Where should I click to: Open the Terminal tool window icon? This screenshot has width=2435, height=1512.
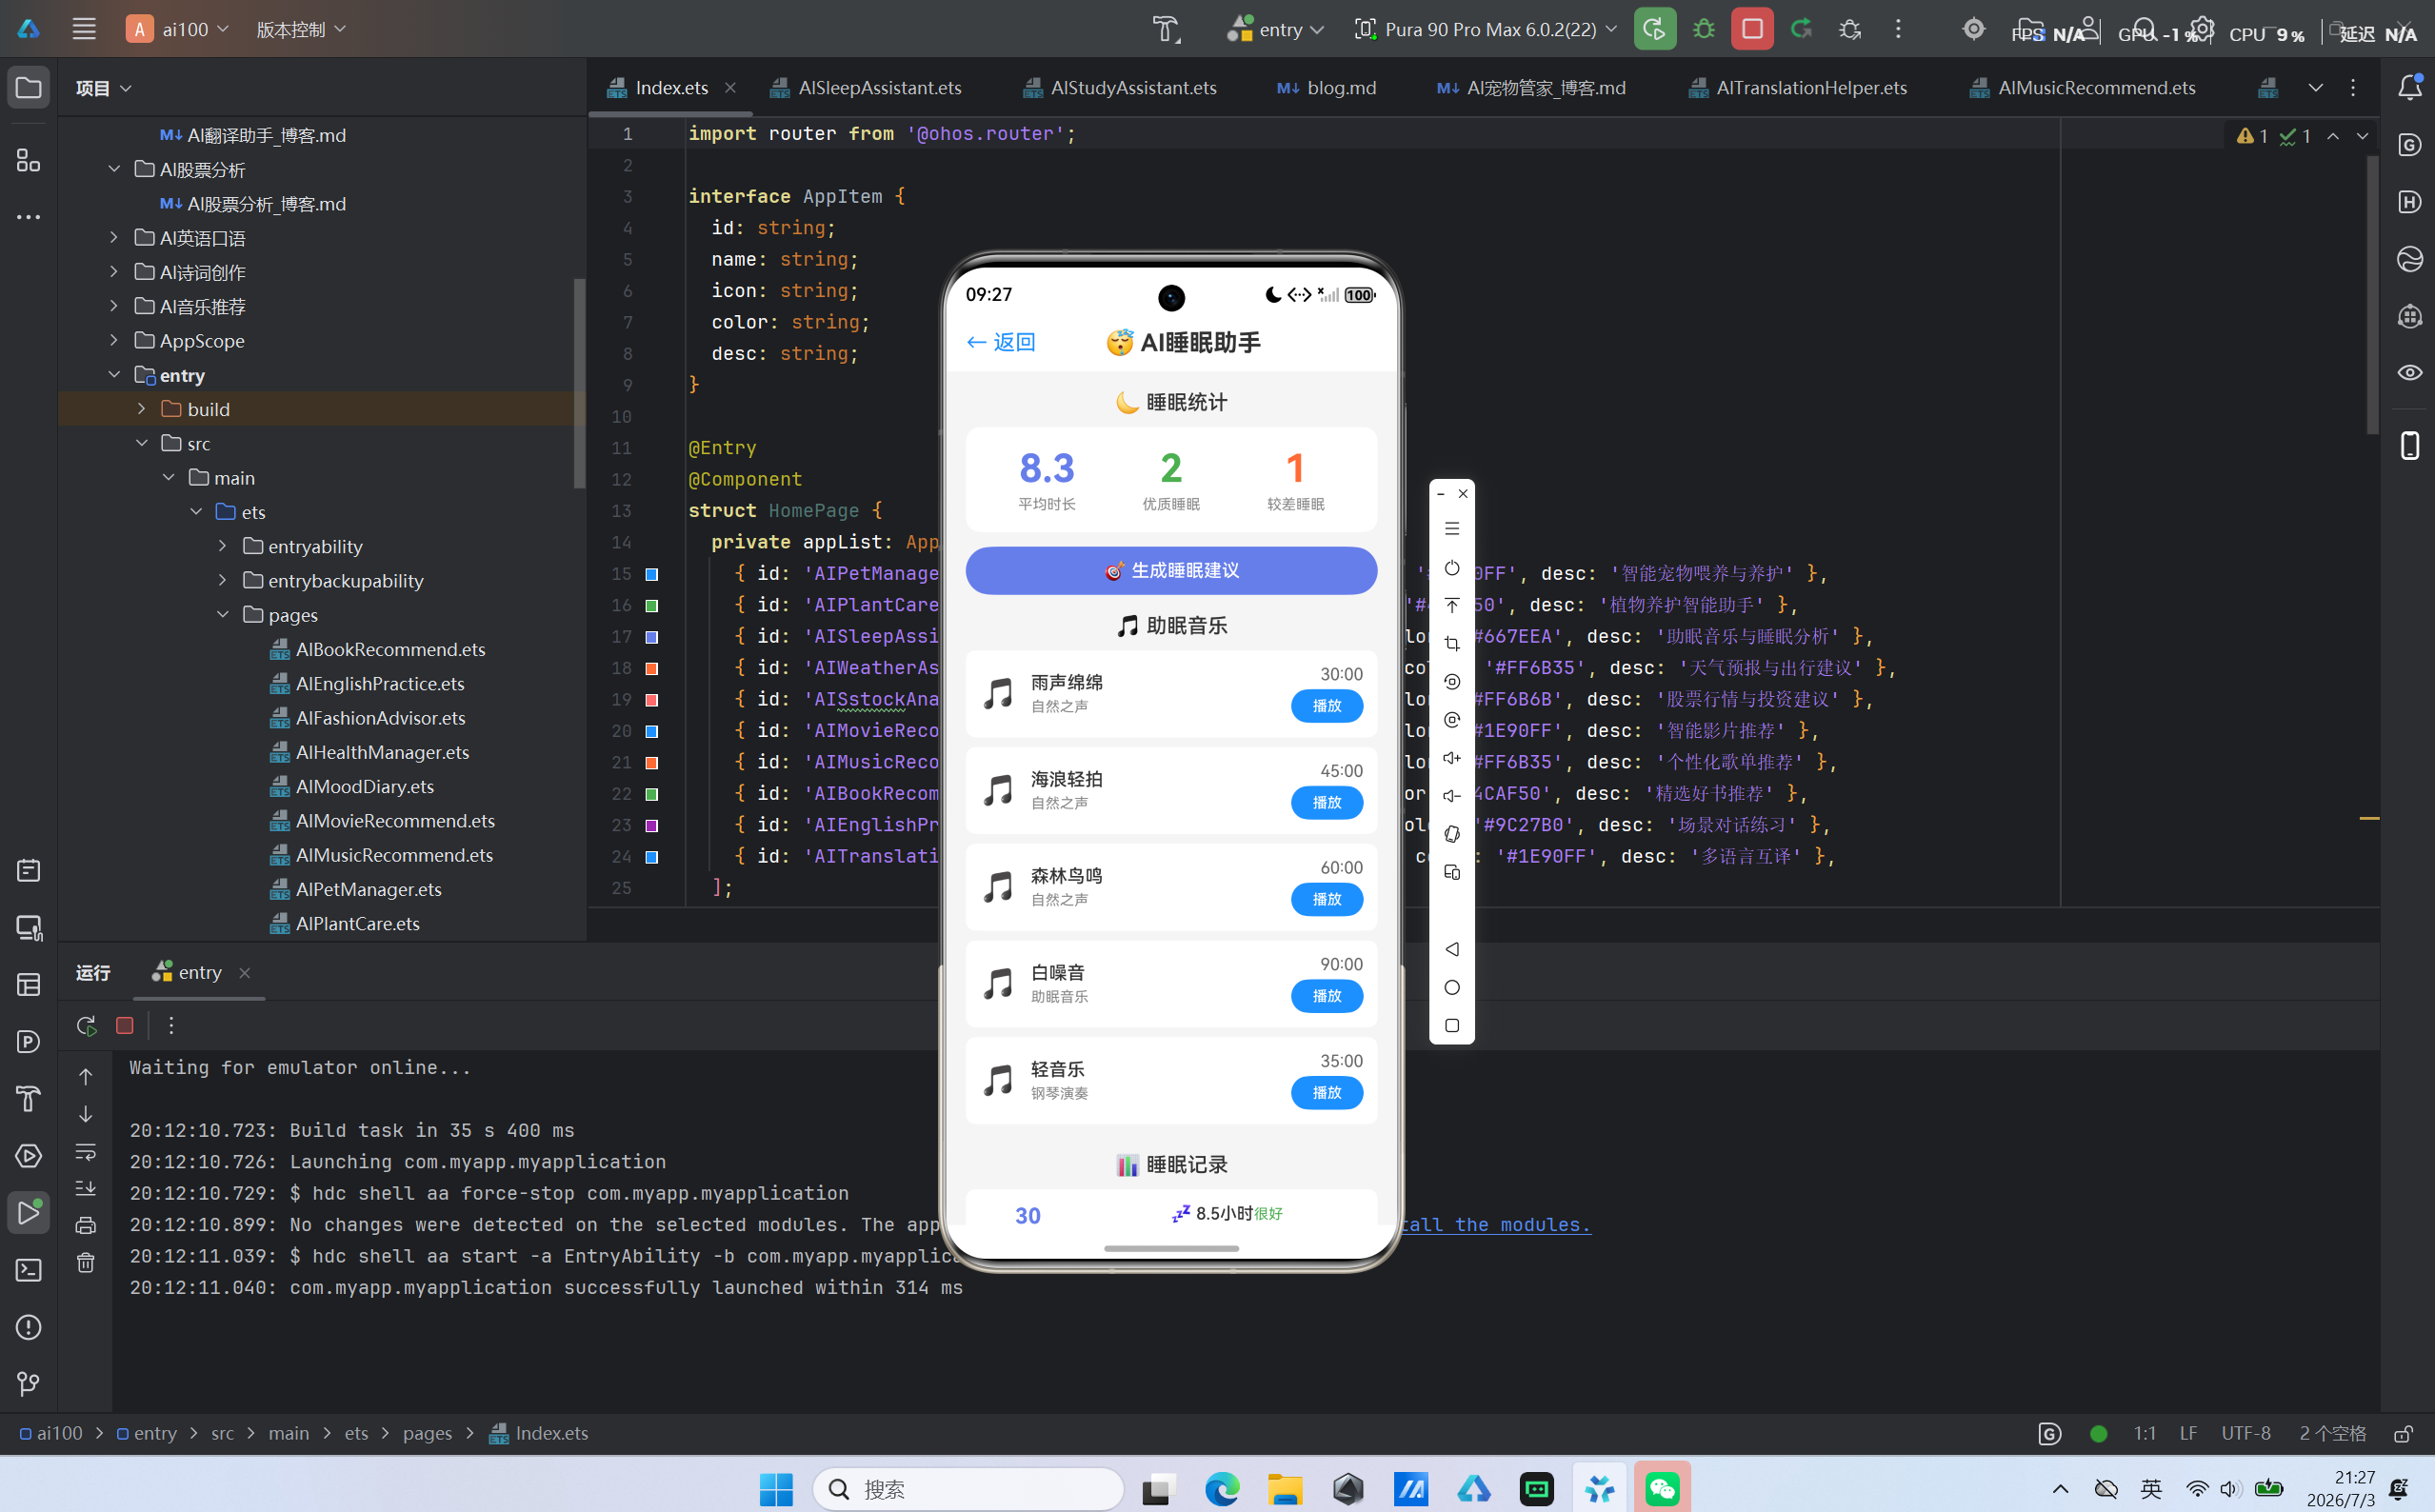click(x=28, y=1270)
